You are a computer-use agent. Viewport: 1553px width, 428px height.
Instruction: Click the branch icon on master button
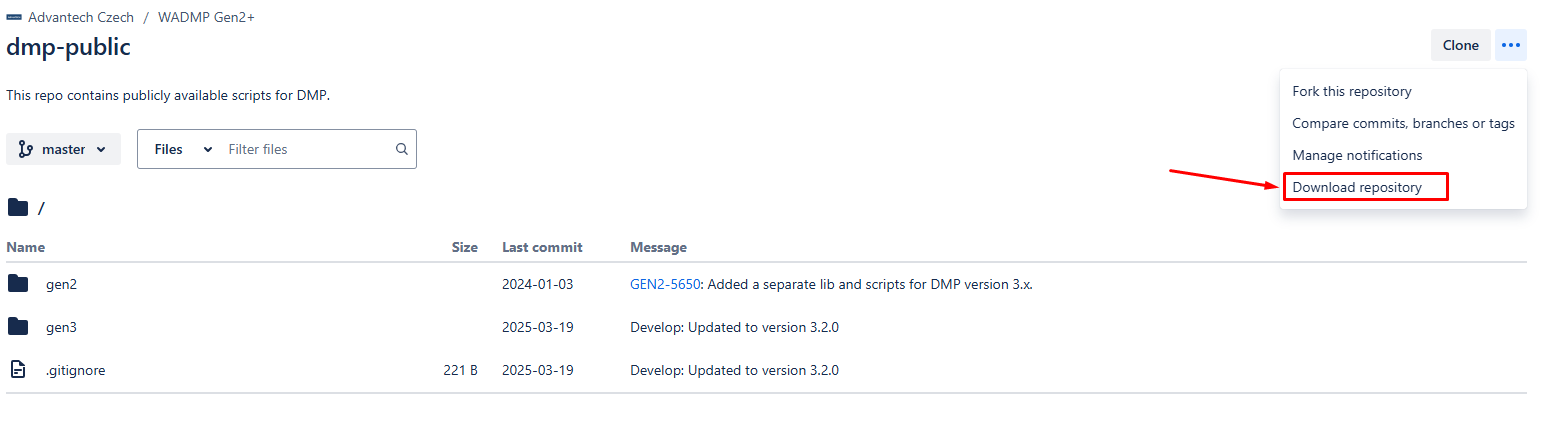(x=26, y=149)
